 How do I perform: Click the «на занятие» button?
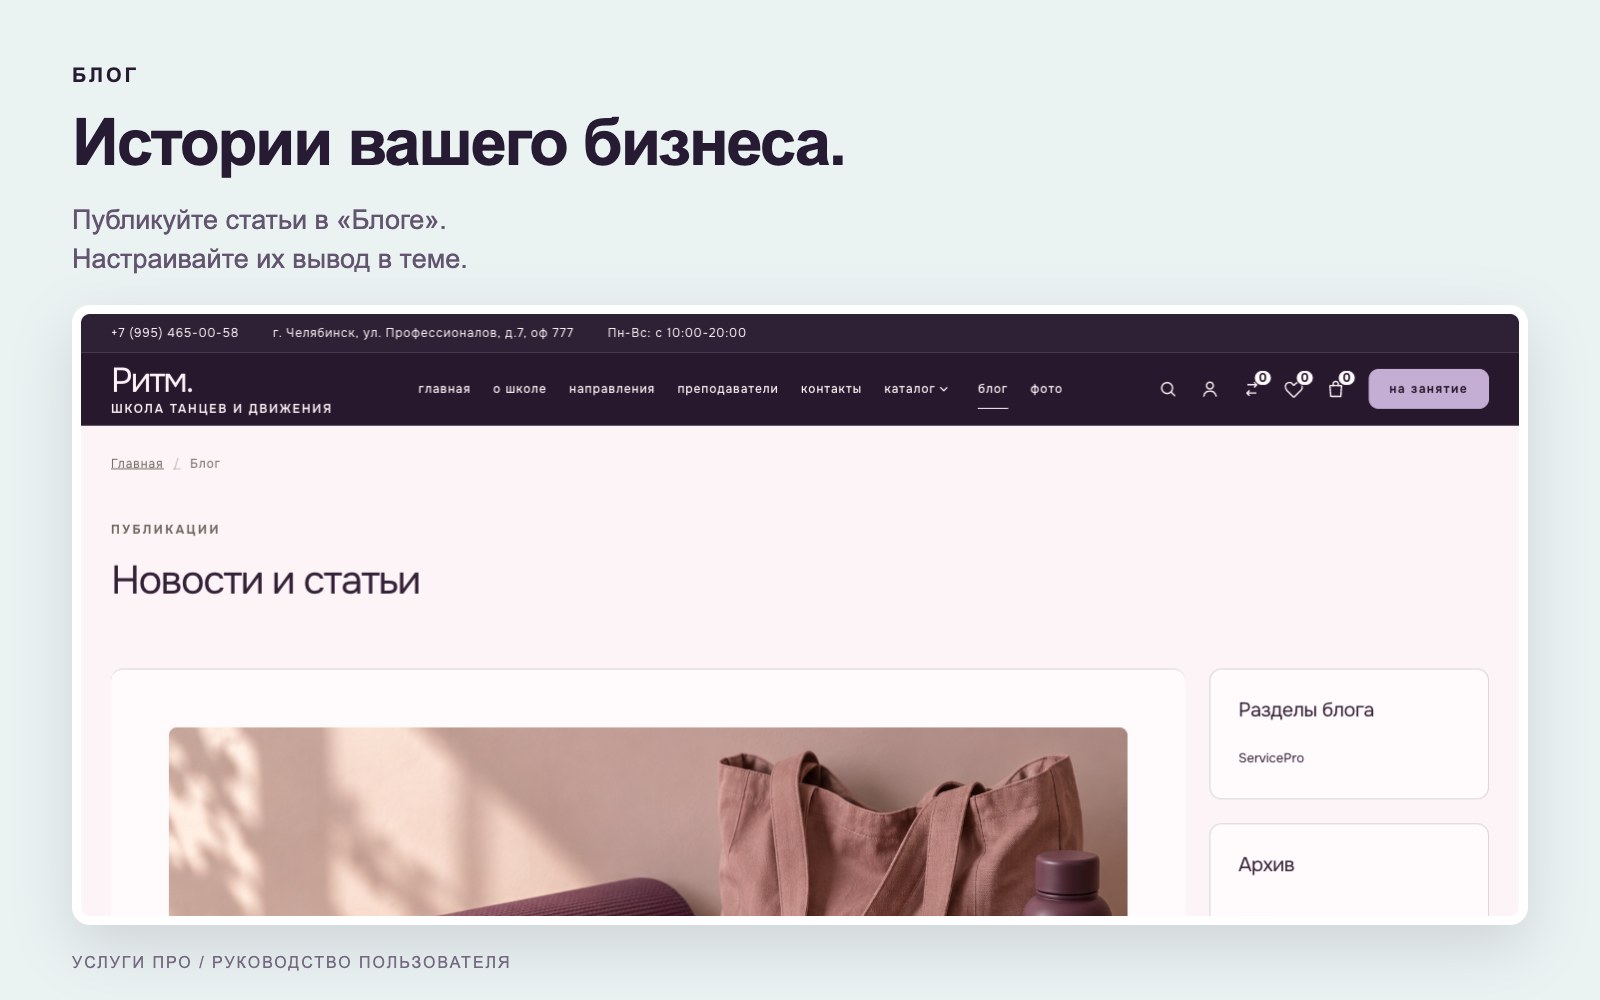[x=1428, y=389]
